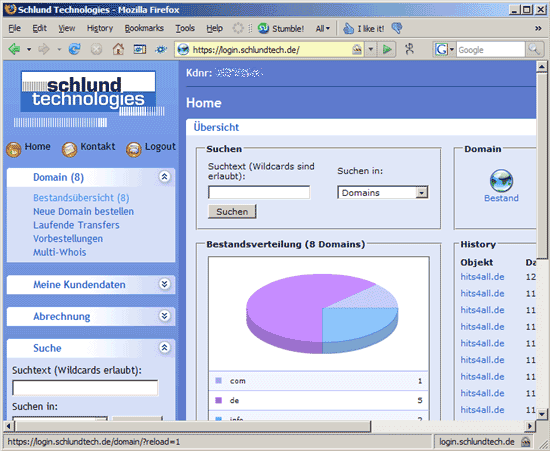
Task: Collapse the Suche sidebar panel
Action: (164, 347)
